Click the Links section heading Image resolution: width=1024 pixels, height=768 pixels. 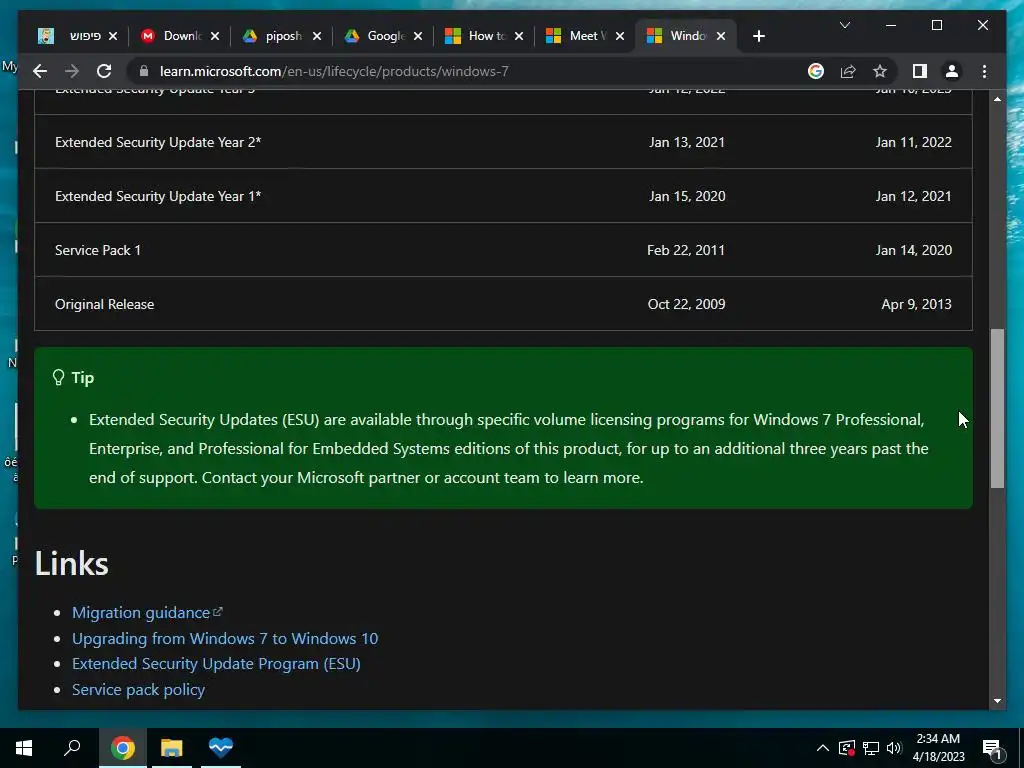coord(72,563)
